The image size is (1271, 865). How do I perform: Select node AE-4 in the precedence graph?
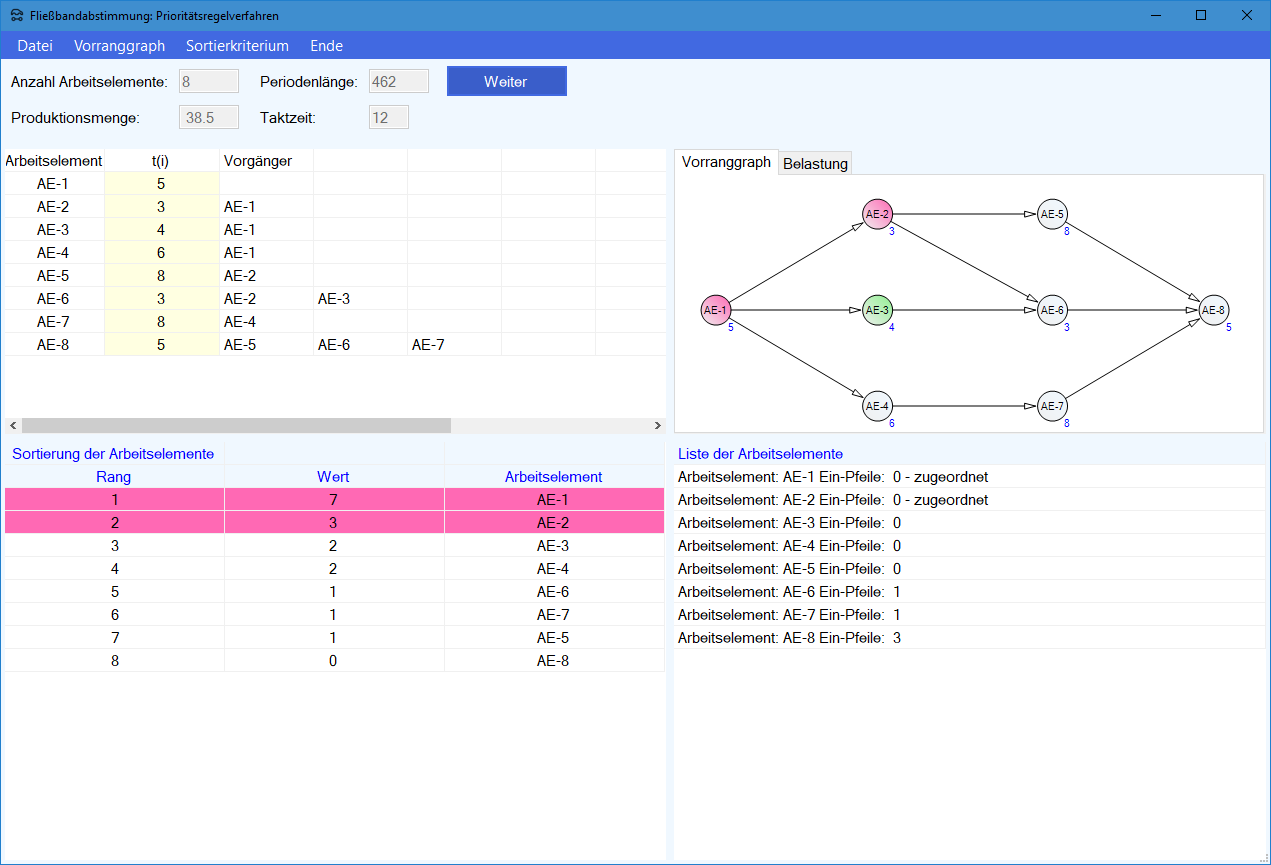click(x=877, y=406)
